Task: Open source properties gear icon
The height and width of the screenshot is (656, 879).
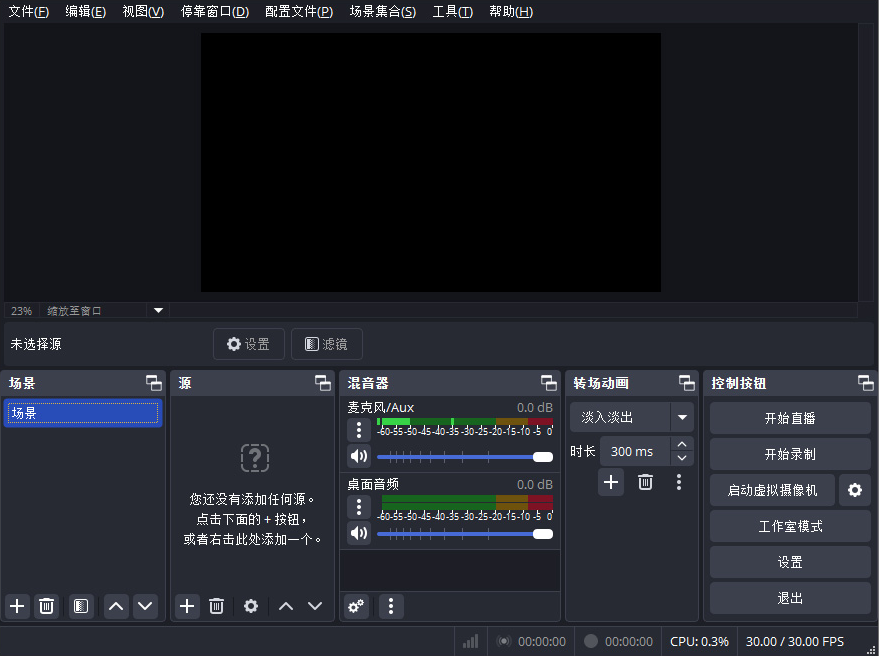Action: 250,606
